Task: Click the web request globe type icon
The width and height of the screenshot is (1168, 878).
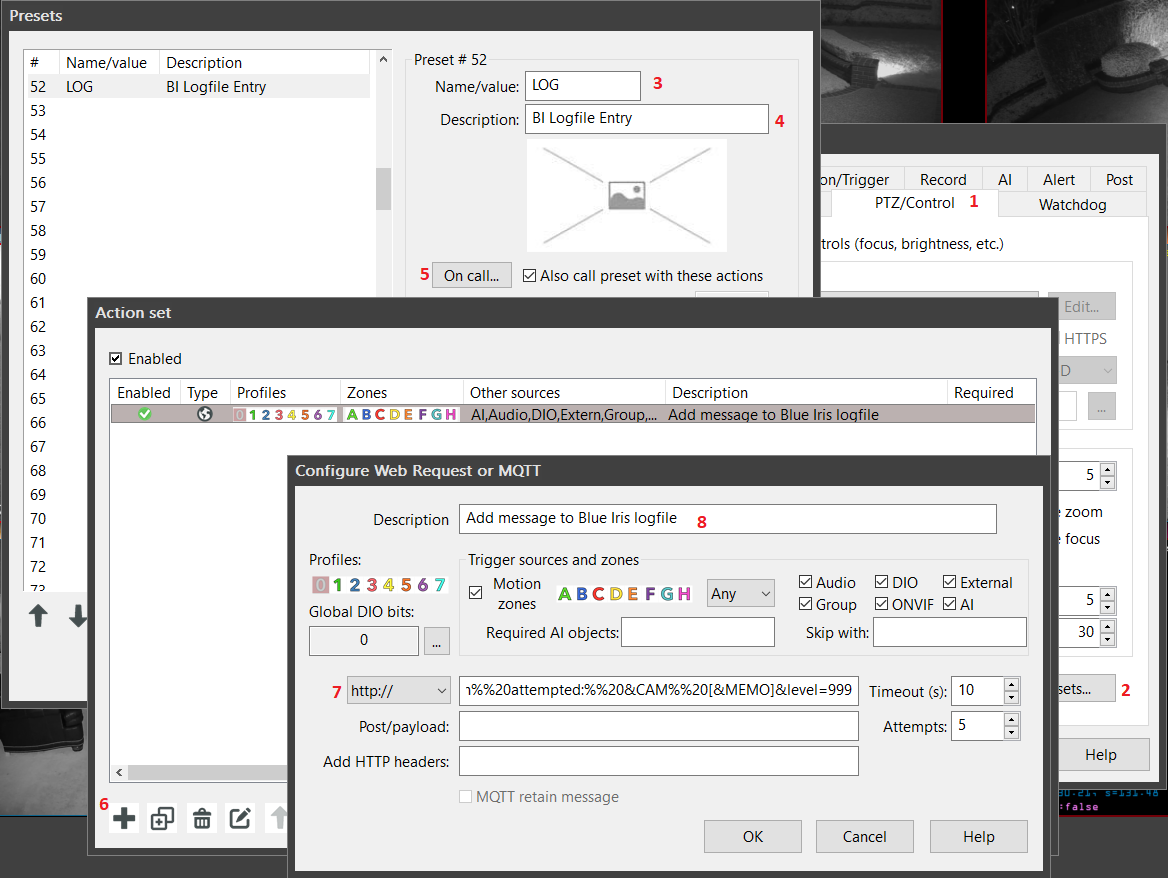Action: click(x=205, y=414)
